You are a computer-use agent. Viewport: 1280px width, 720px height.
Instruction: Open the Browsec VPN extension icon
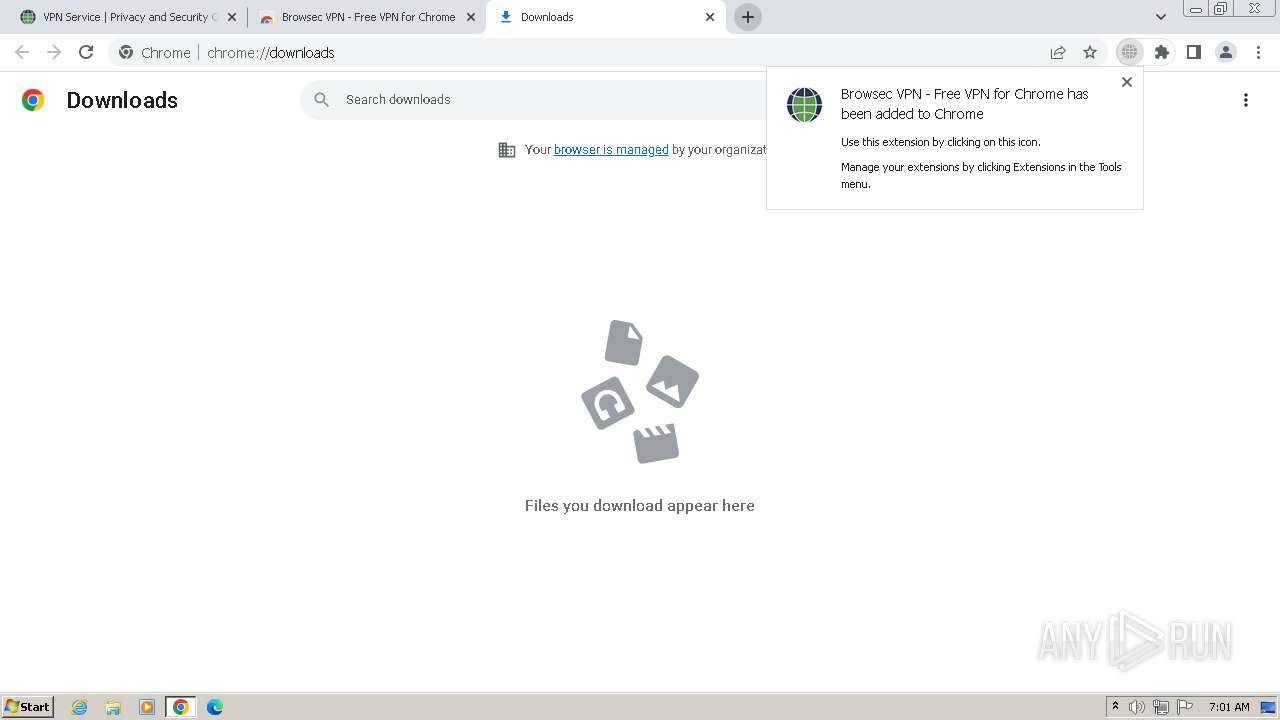(x=1129, y=52)
